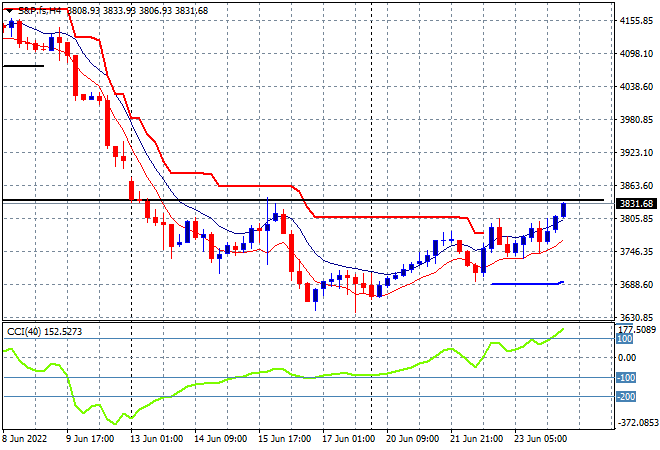
Task: Click the 4155.85 price axis label
Action: 635,20
